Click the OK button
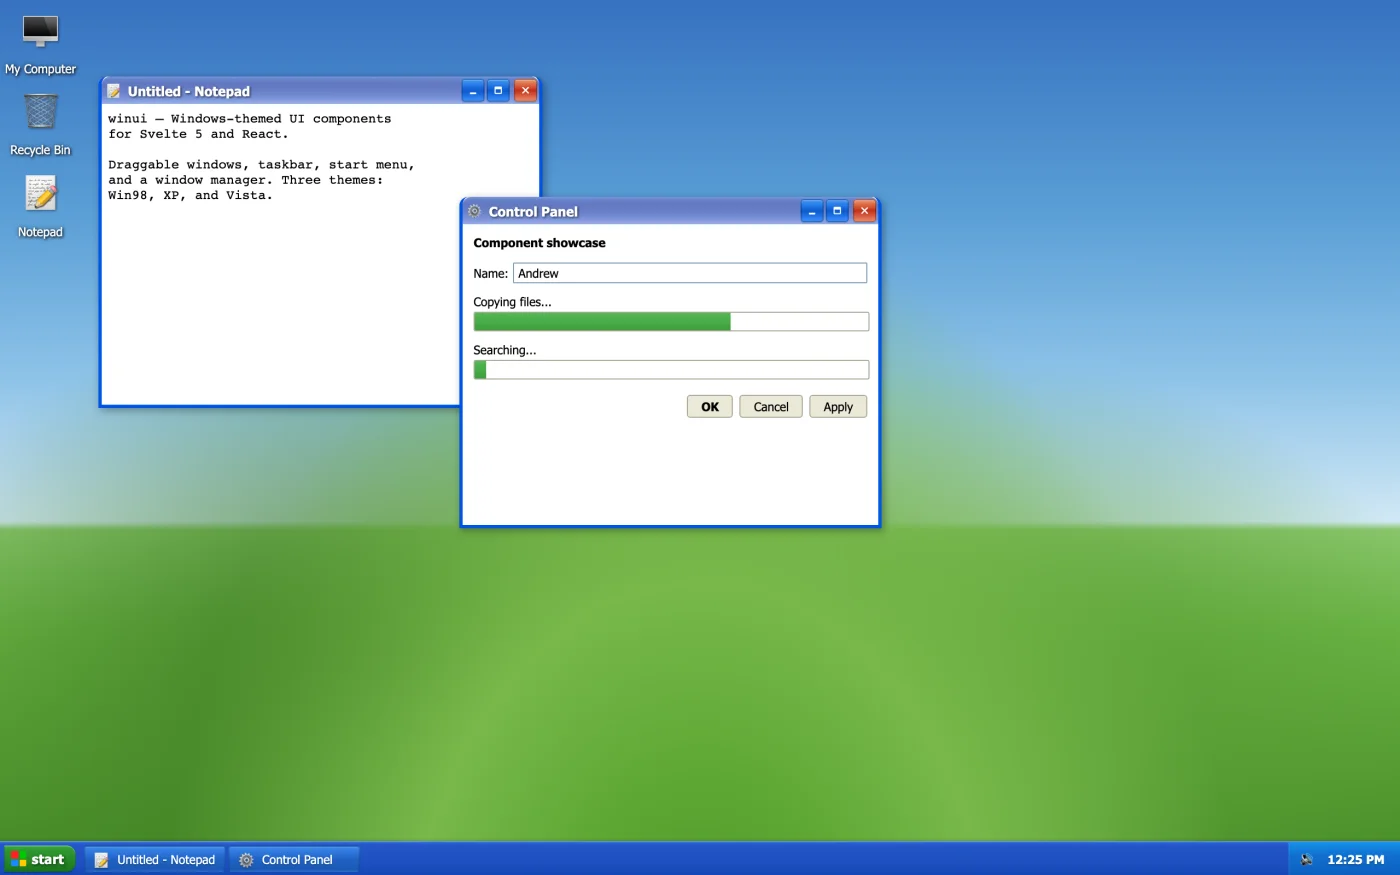 [x=710, y=407]
